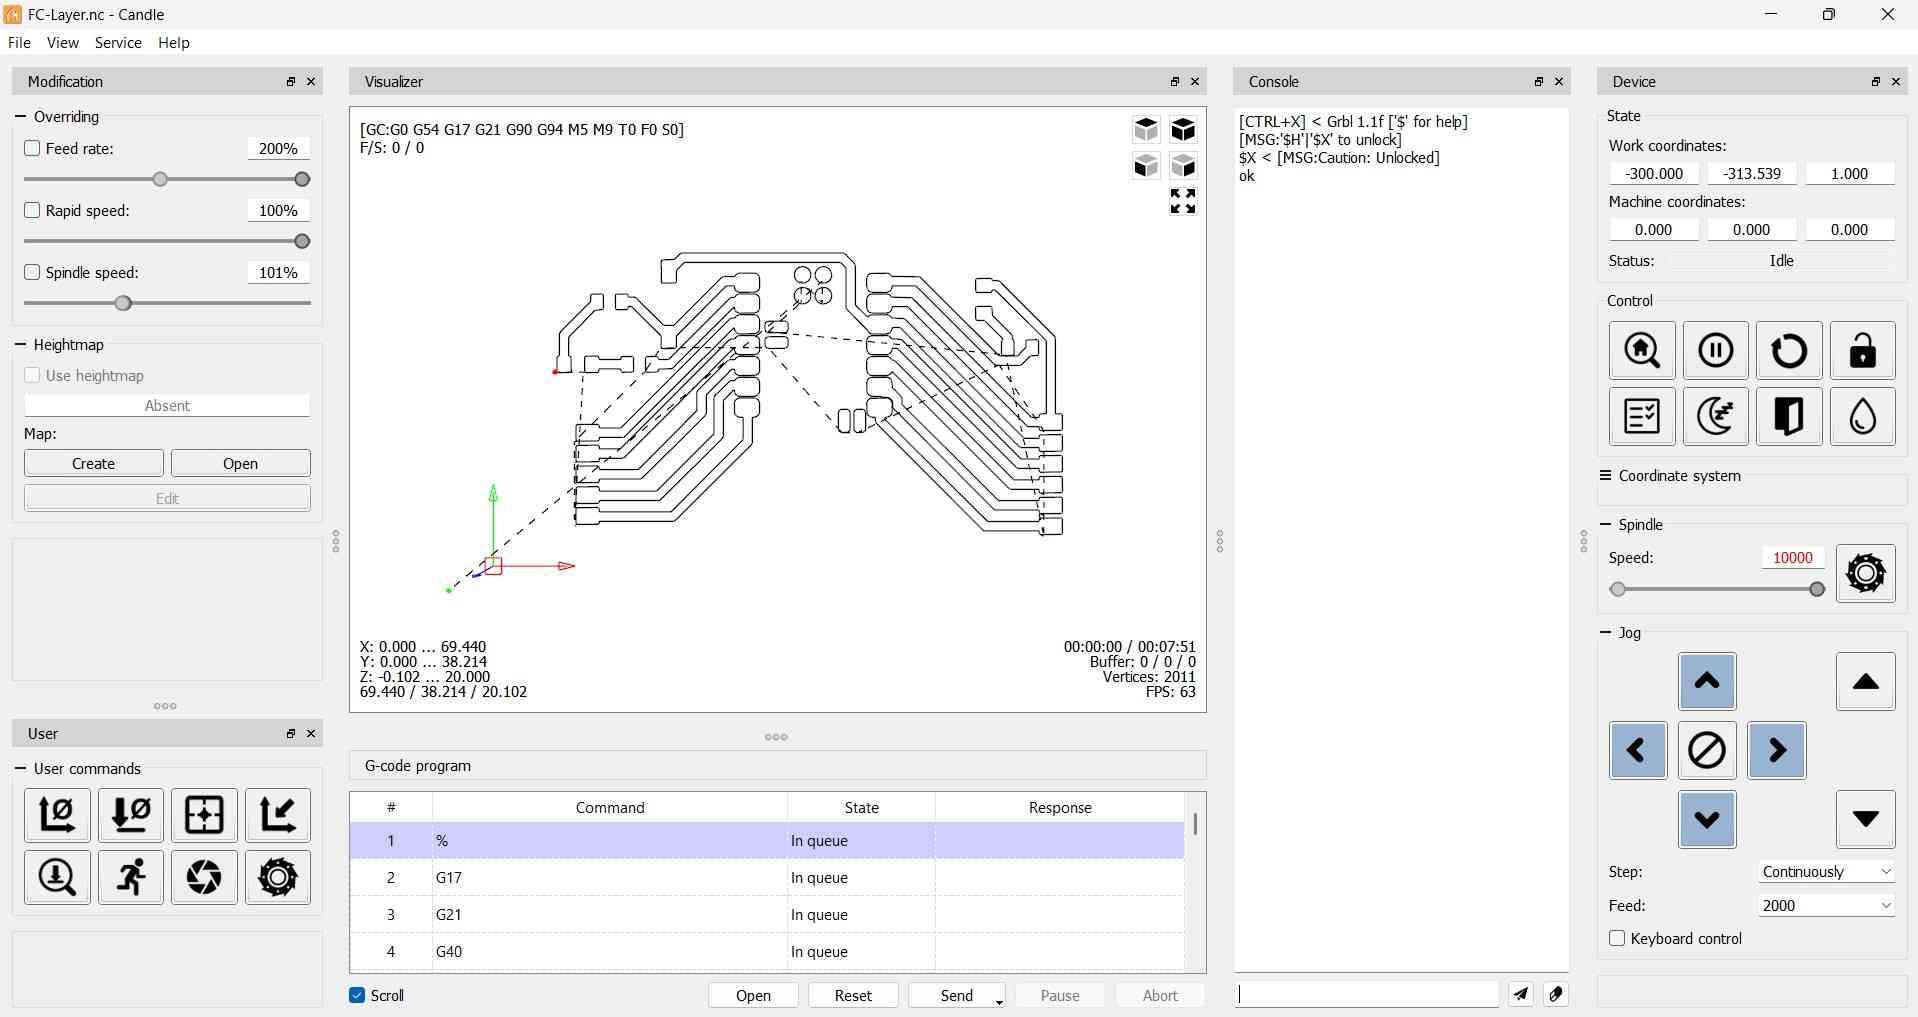Uncheck the Scroll checkbox
Screen dimensions: 1918x1017
pos(357,995)
